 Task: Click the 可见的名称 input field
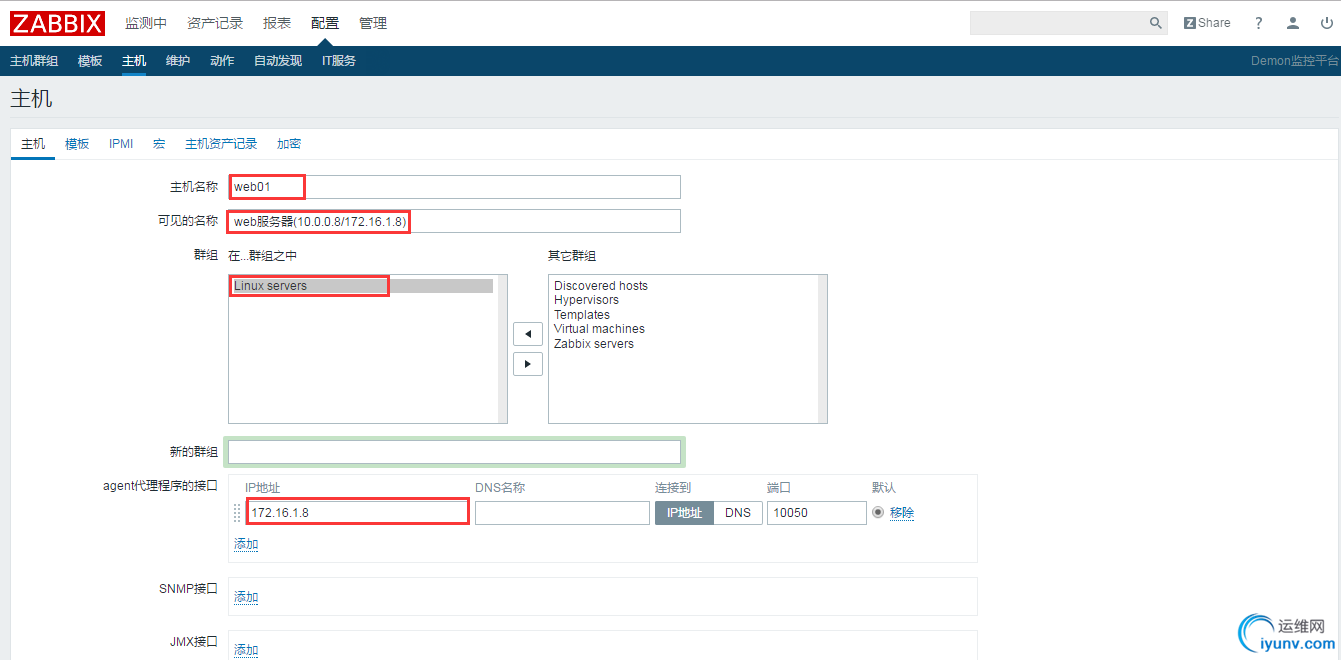pos(454,221)
